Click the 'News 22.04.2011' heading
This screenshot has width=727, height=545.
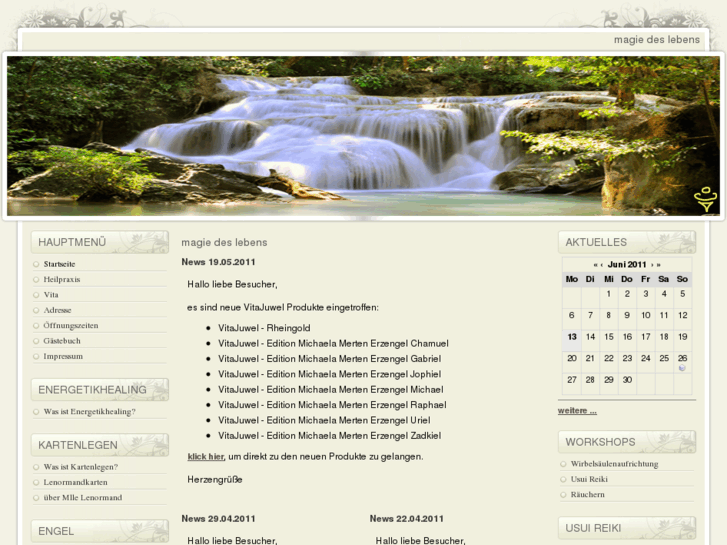tap(407, 519)
